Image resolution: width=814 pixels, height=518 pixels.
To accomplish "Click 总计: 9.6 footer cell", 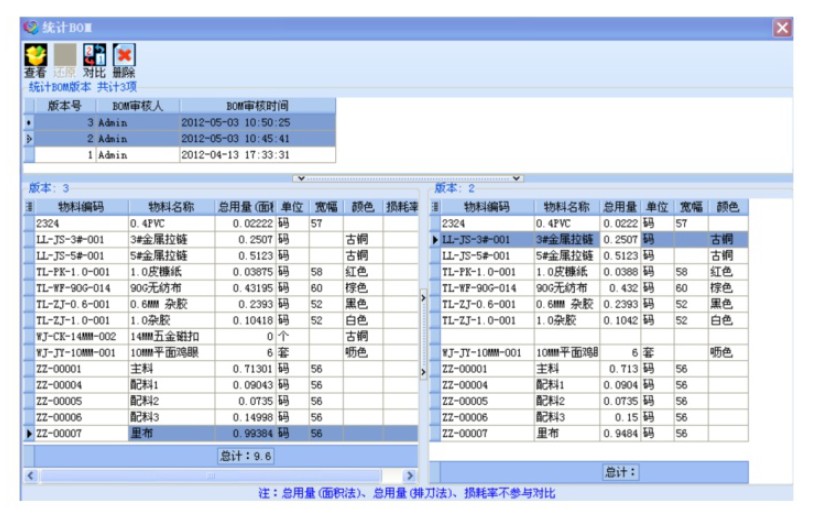I will [x=246, y=456].
